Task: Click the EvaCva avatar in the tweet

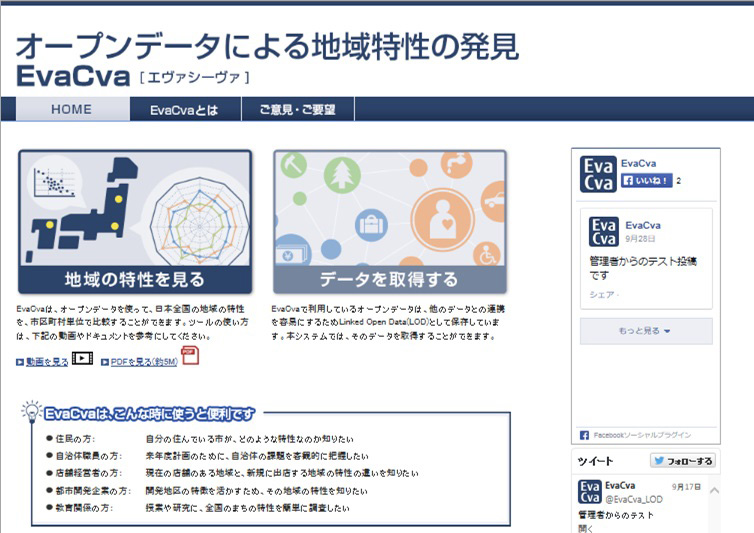Action: 590,492
